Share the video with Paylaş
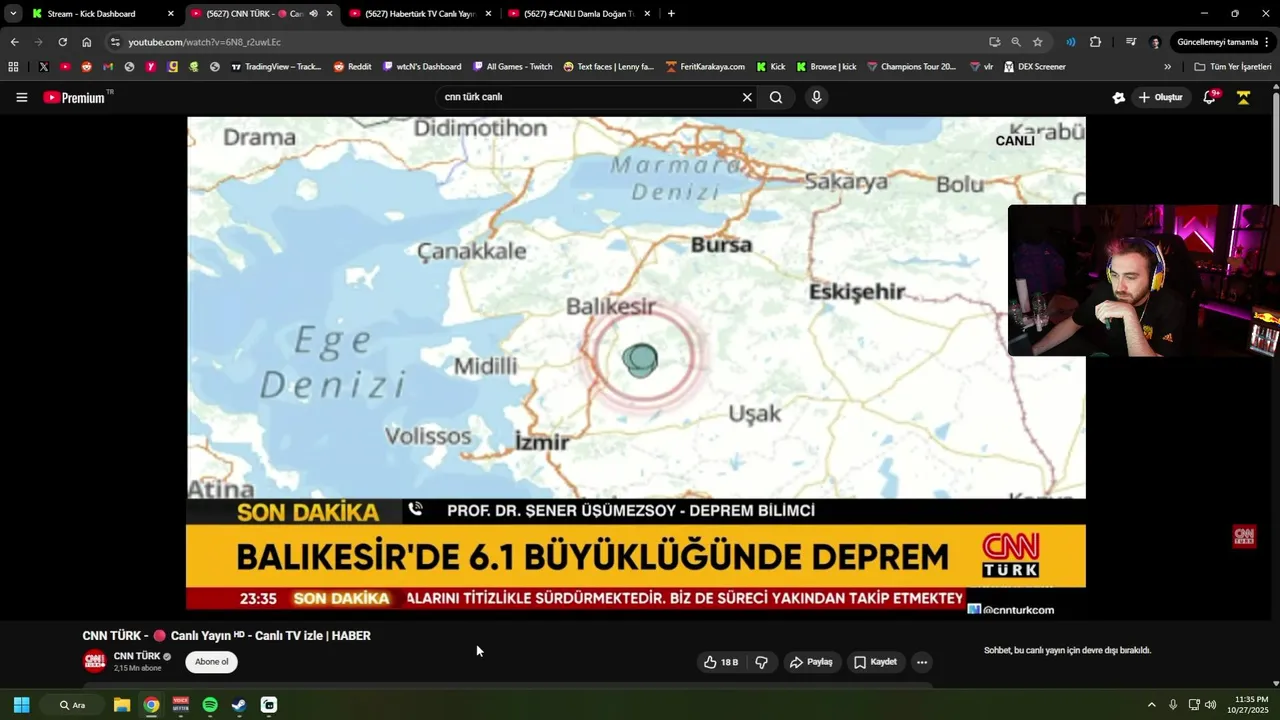 (811, 662)
